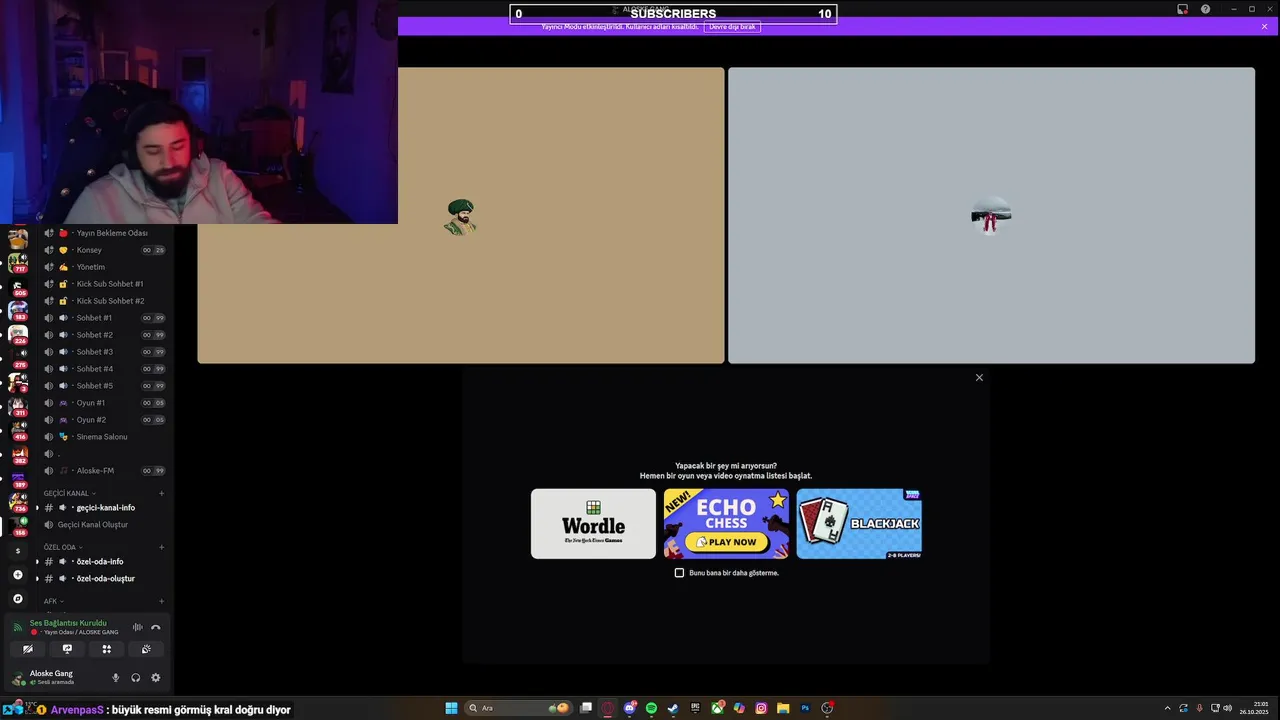This screenshot has height=720, width=1280.
Task: Join the Sohbet #3 voice channel
Action: pyautogui.click(x=104, y=352)
